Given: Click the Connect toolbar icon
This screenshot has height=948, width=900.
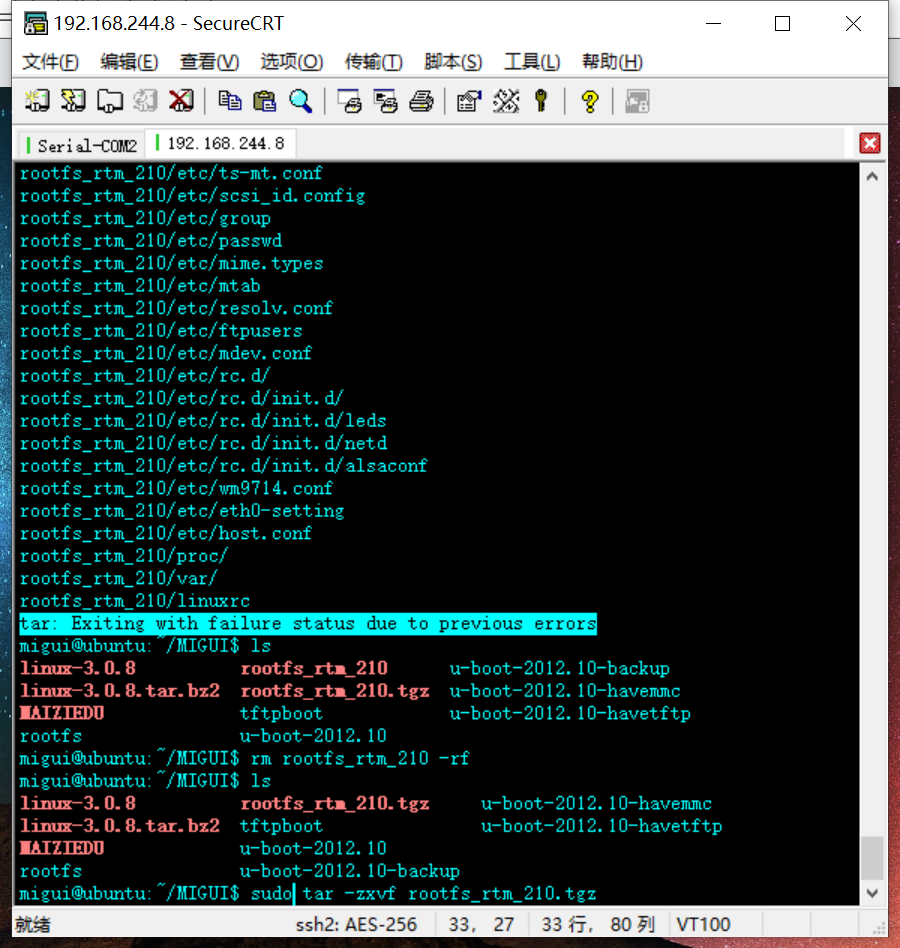Looking at the screenshot, I should [37, 101].
